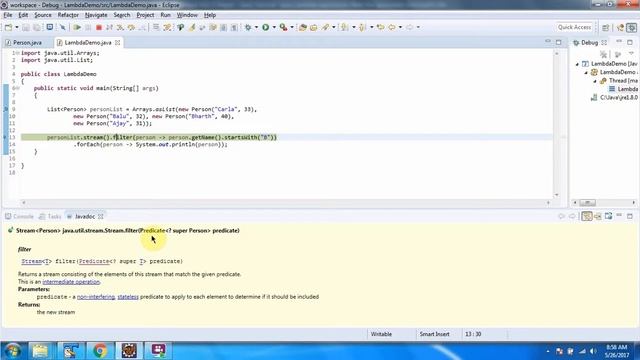Open Google Chrome from the taskbar
This screenshot has width=640, height=360.
click(x=100, y=351)
